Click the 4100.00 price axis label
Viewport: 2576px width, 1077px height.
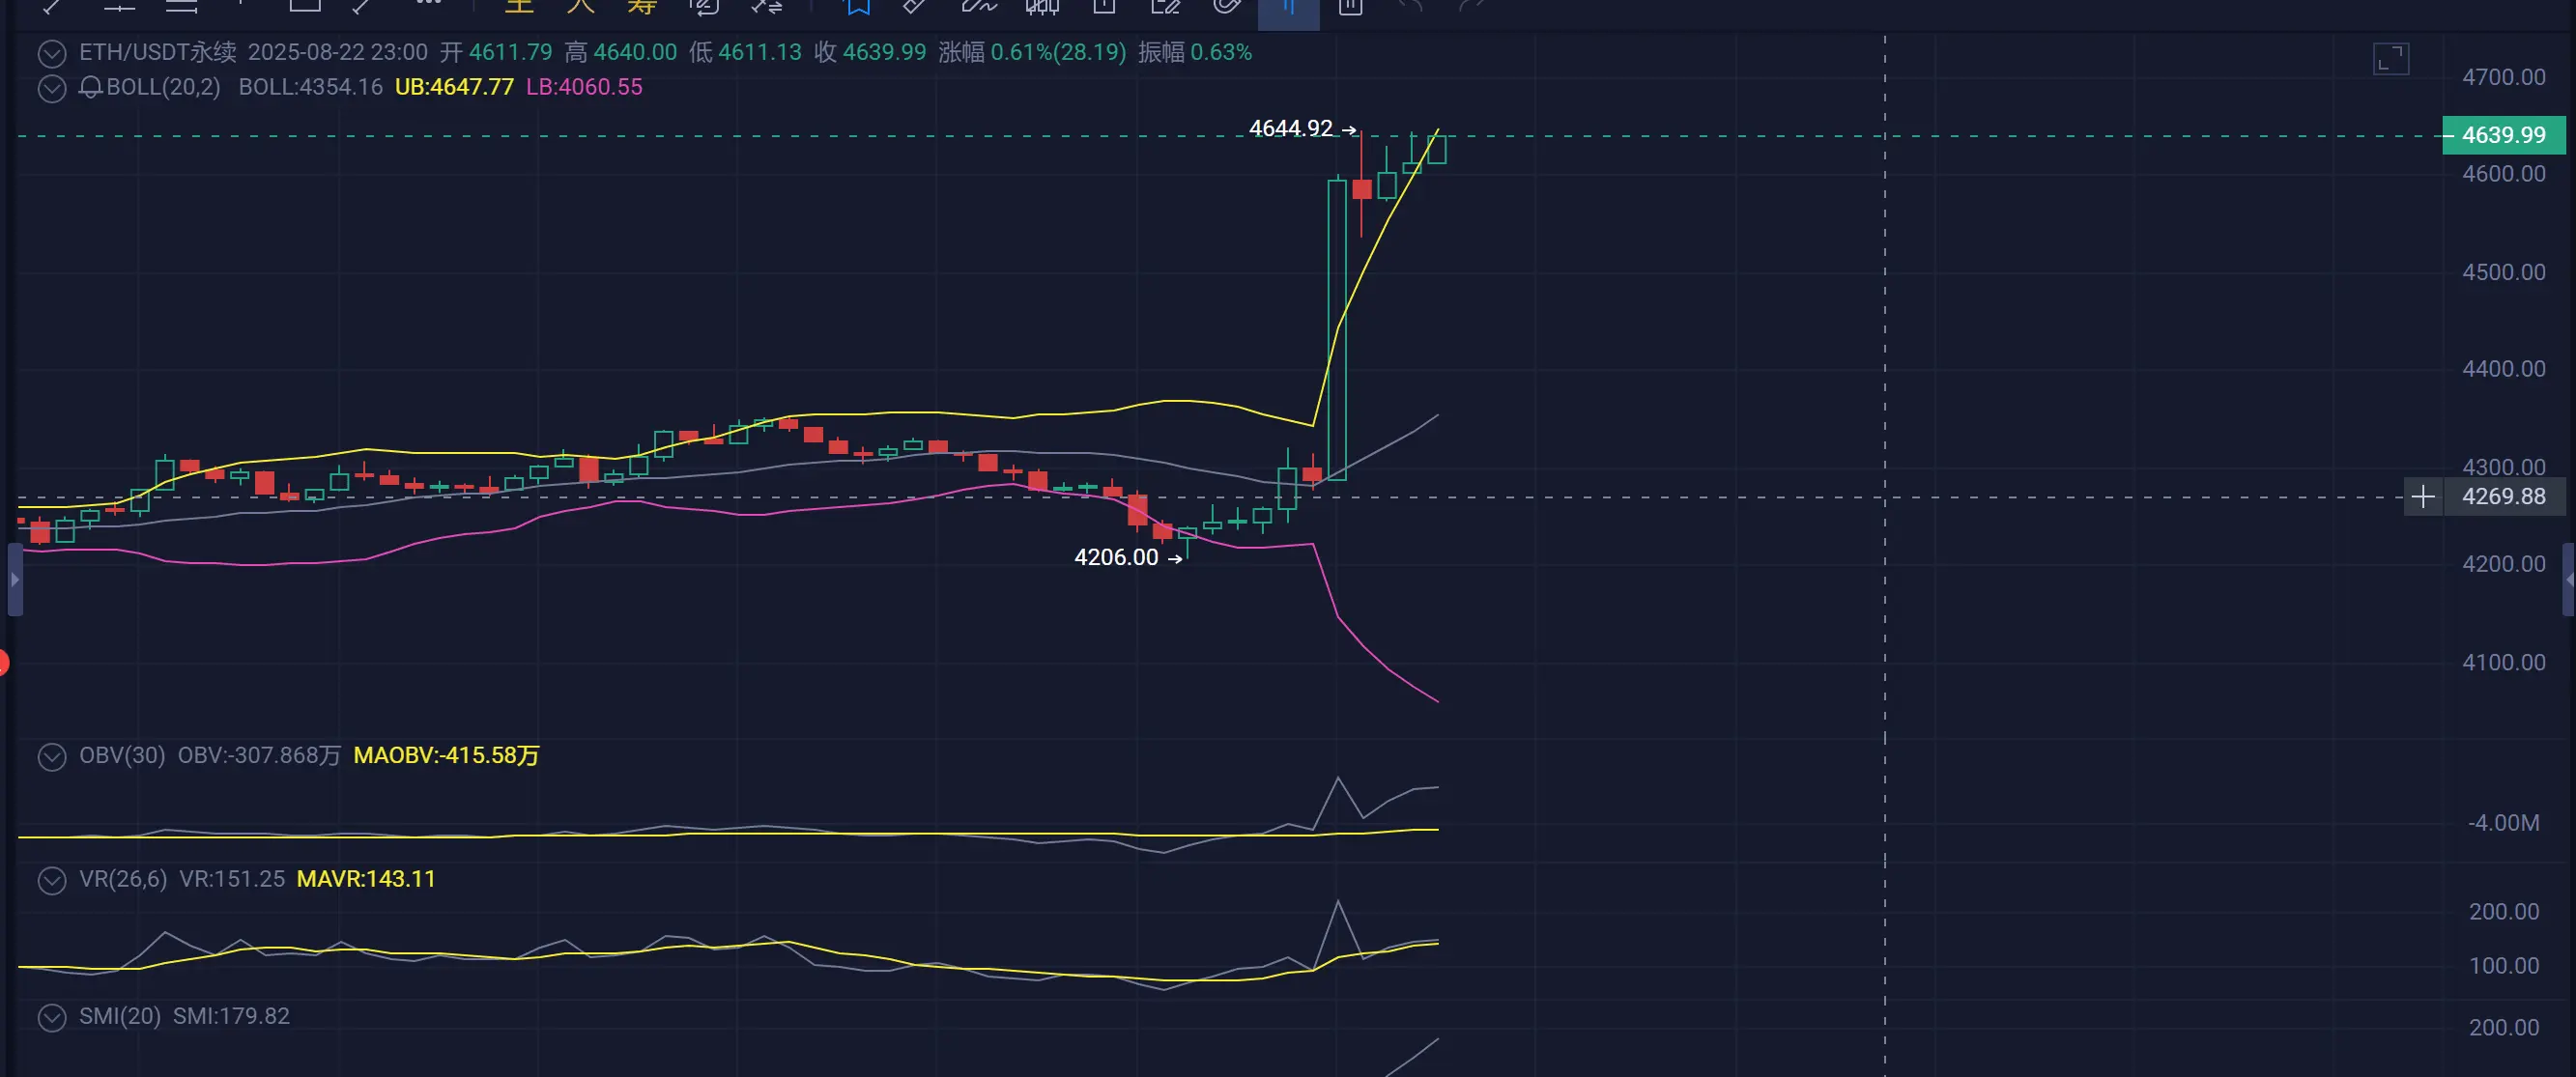pos(2504,662)
